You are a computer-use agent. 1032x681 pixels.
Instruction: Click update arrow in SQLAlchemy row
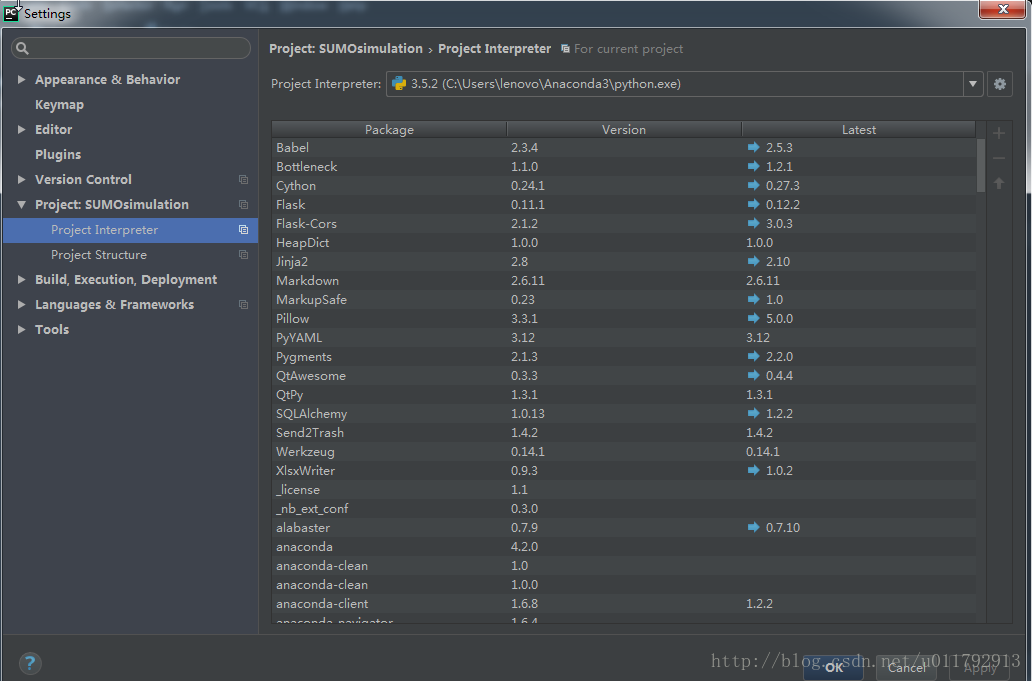tap(754, 413)
